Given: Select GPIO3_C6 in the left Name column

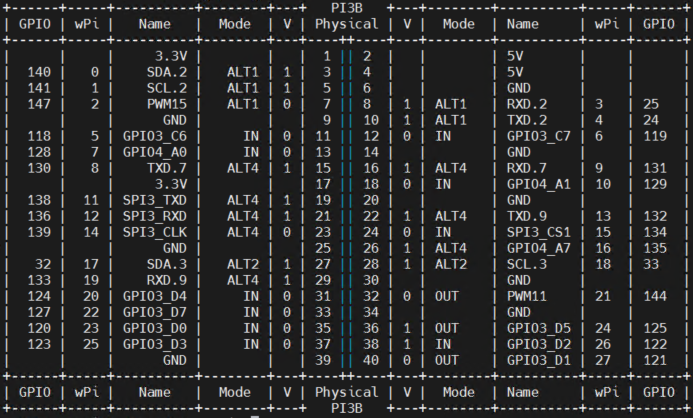Looking at the screenshot, I should click(154, 136).
